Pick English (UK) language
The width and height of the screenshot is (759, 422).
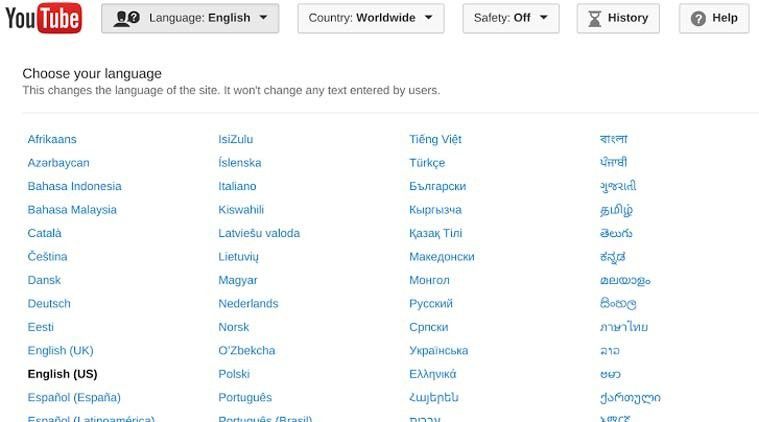click(60, 350)
